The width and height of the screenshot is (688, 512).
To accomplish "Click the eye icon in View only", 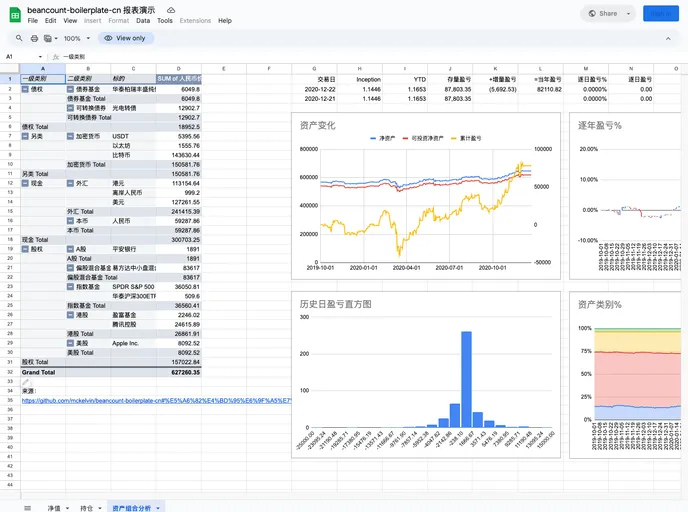I will coord(108,38).
